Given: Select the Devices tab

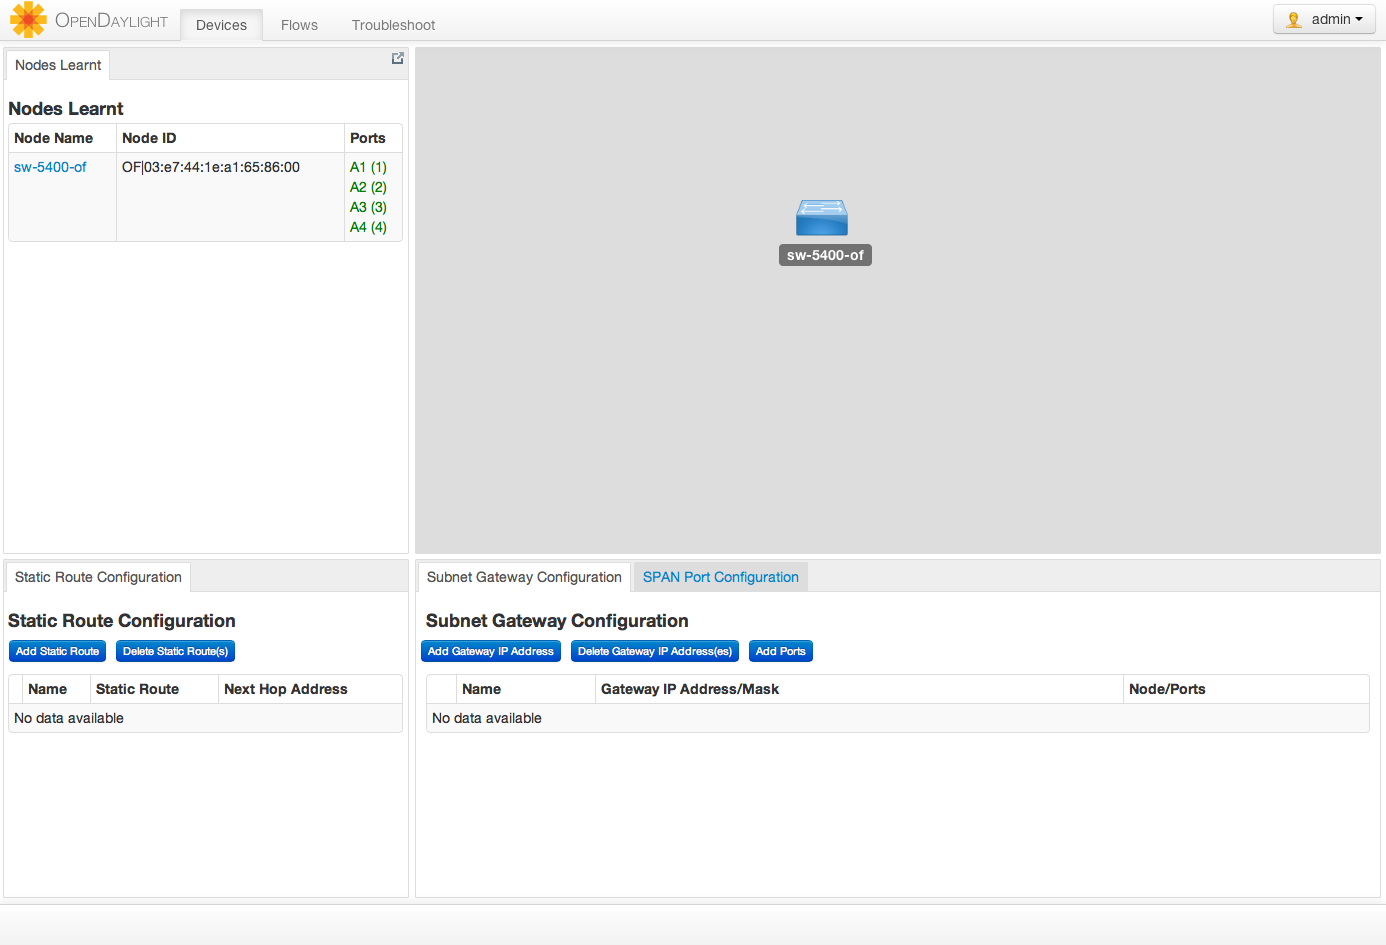Looking at the screenshot, I should 221,25.
